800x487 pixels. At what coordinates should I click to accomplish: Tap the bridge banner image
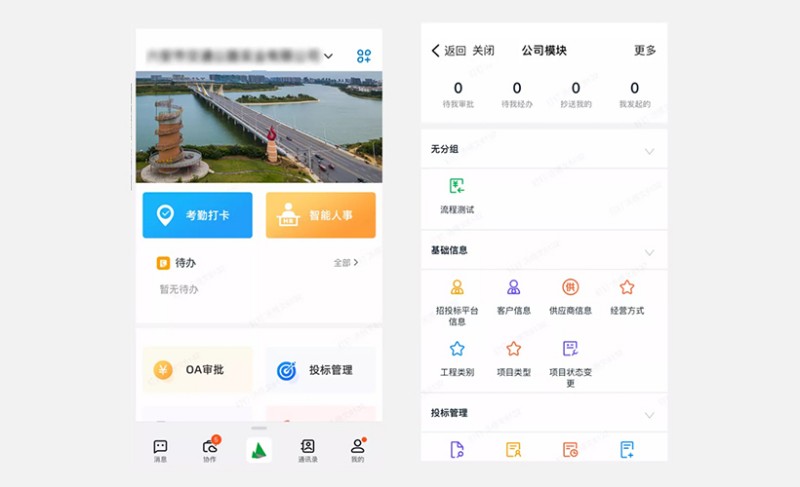[x=259, y=127]
